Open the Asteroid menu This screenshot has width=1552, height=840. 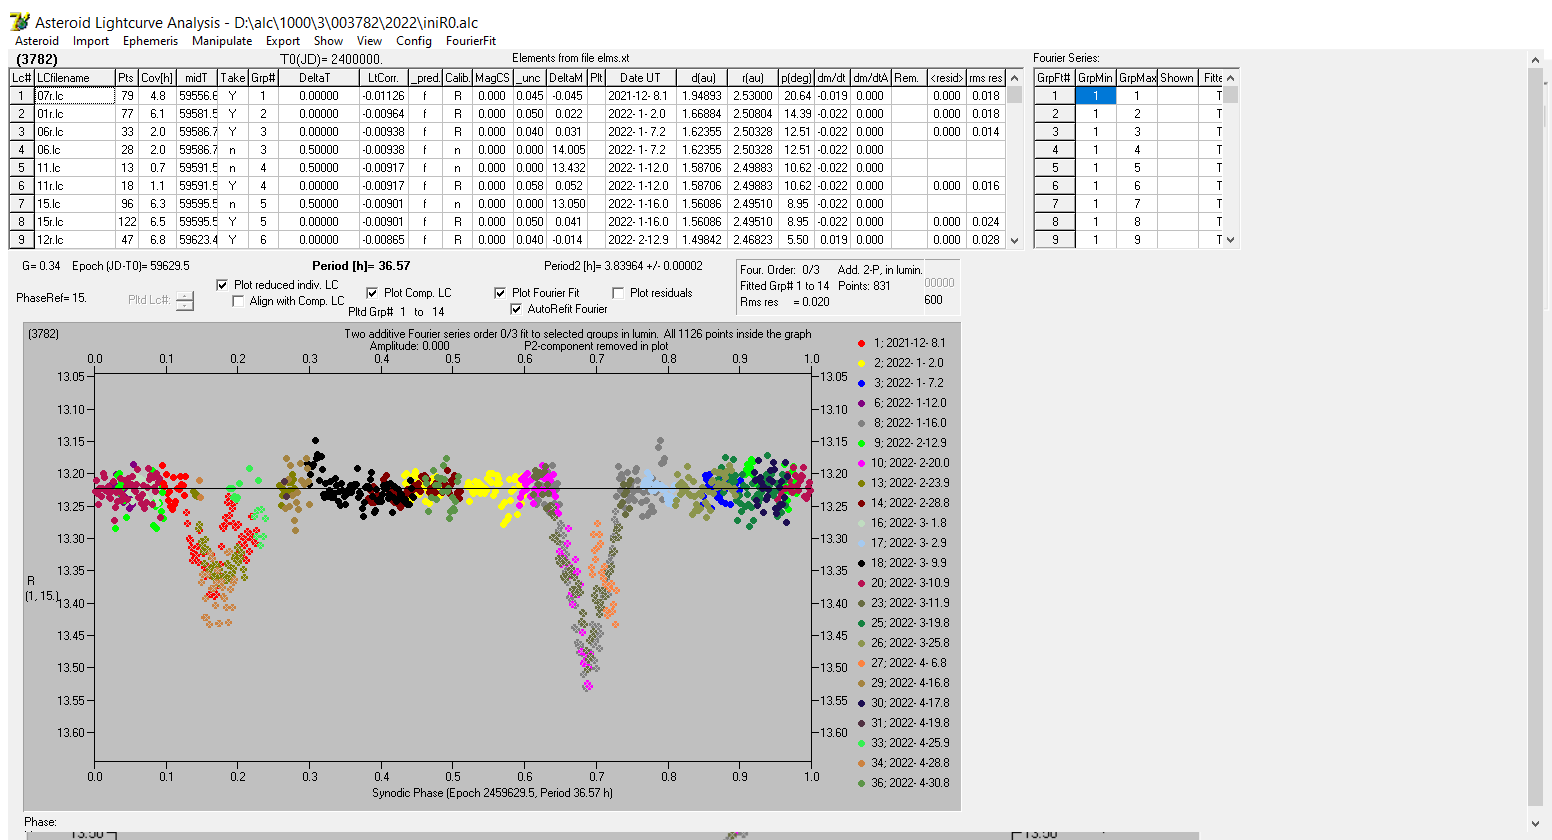[x=37, y=41]
